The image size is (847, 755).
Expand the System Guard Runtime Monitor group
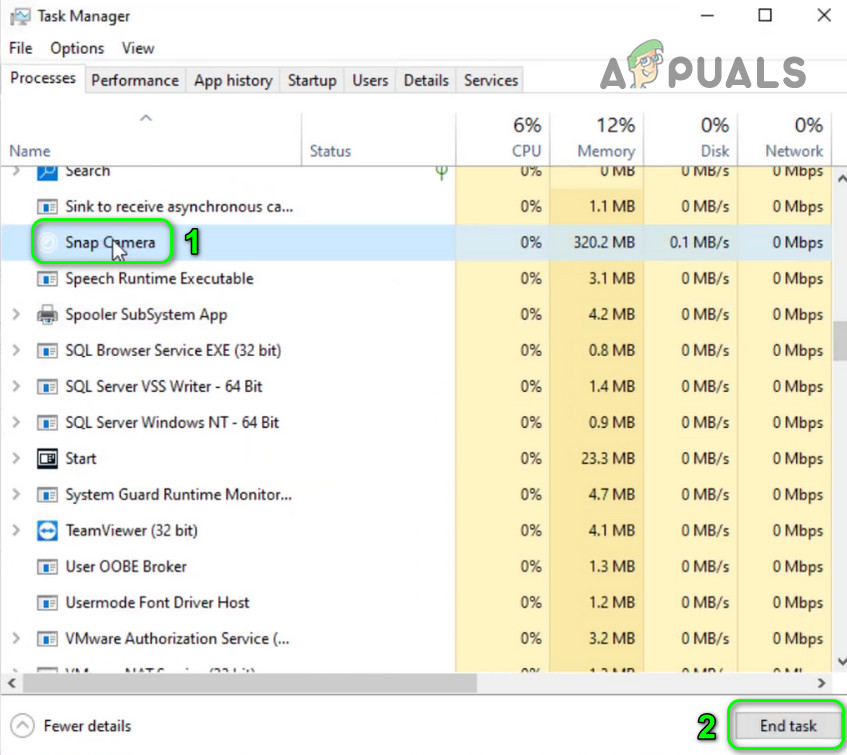pos(16,495)
